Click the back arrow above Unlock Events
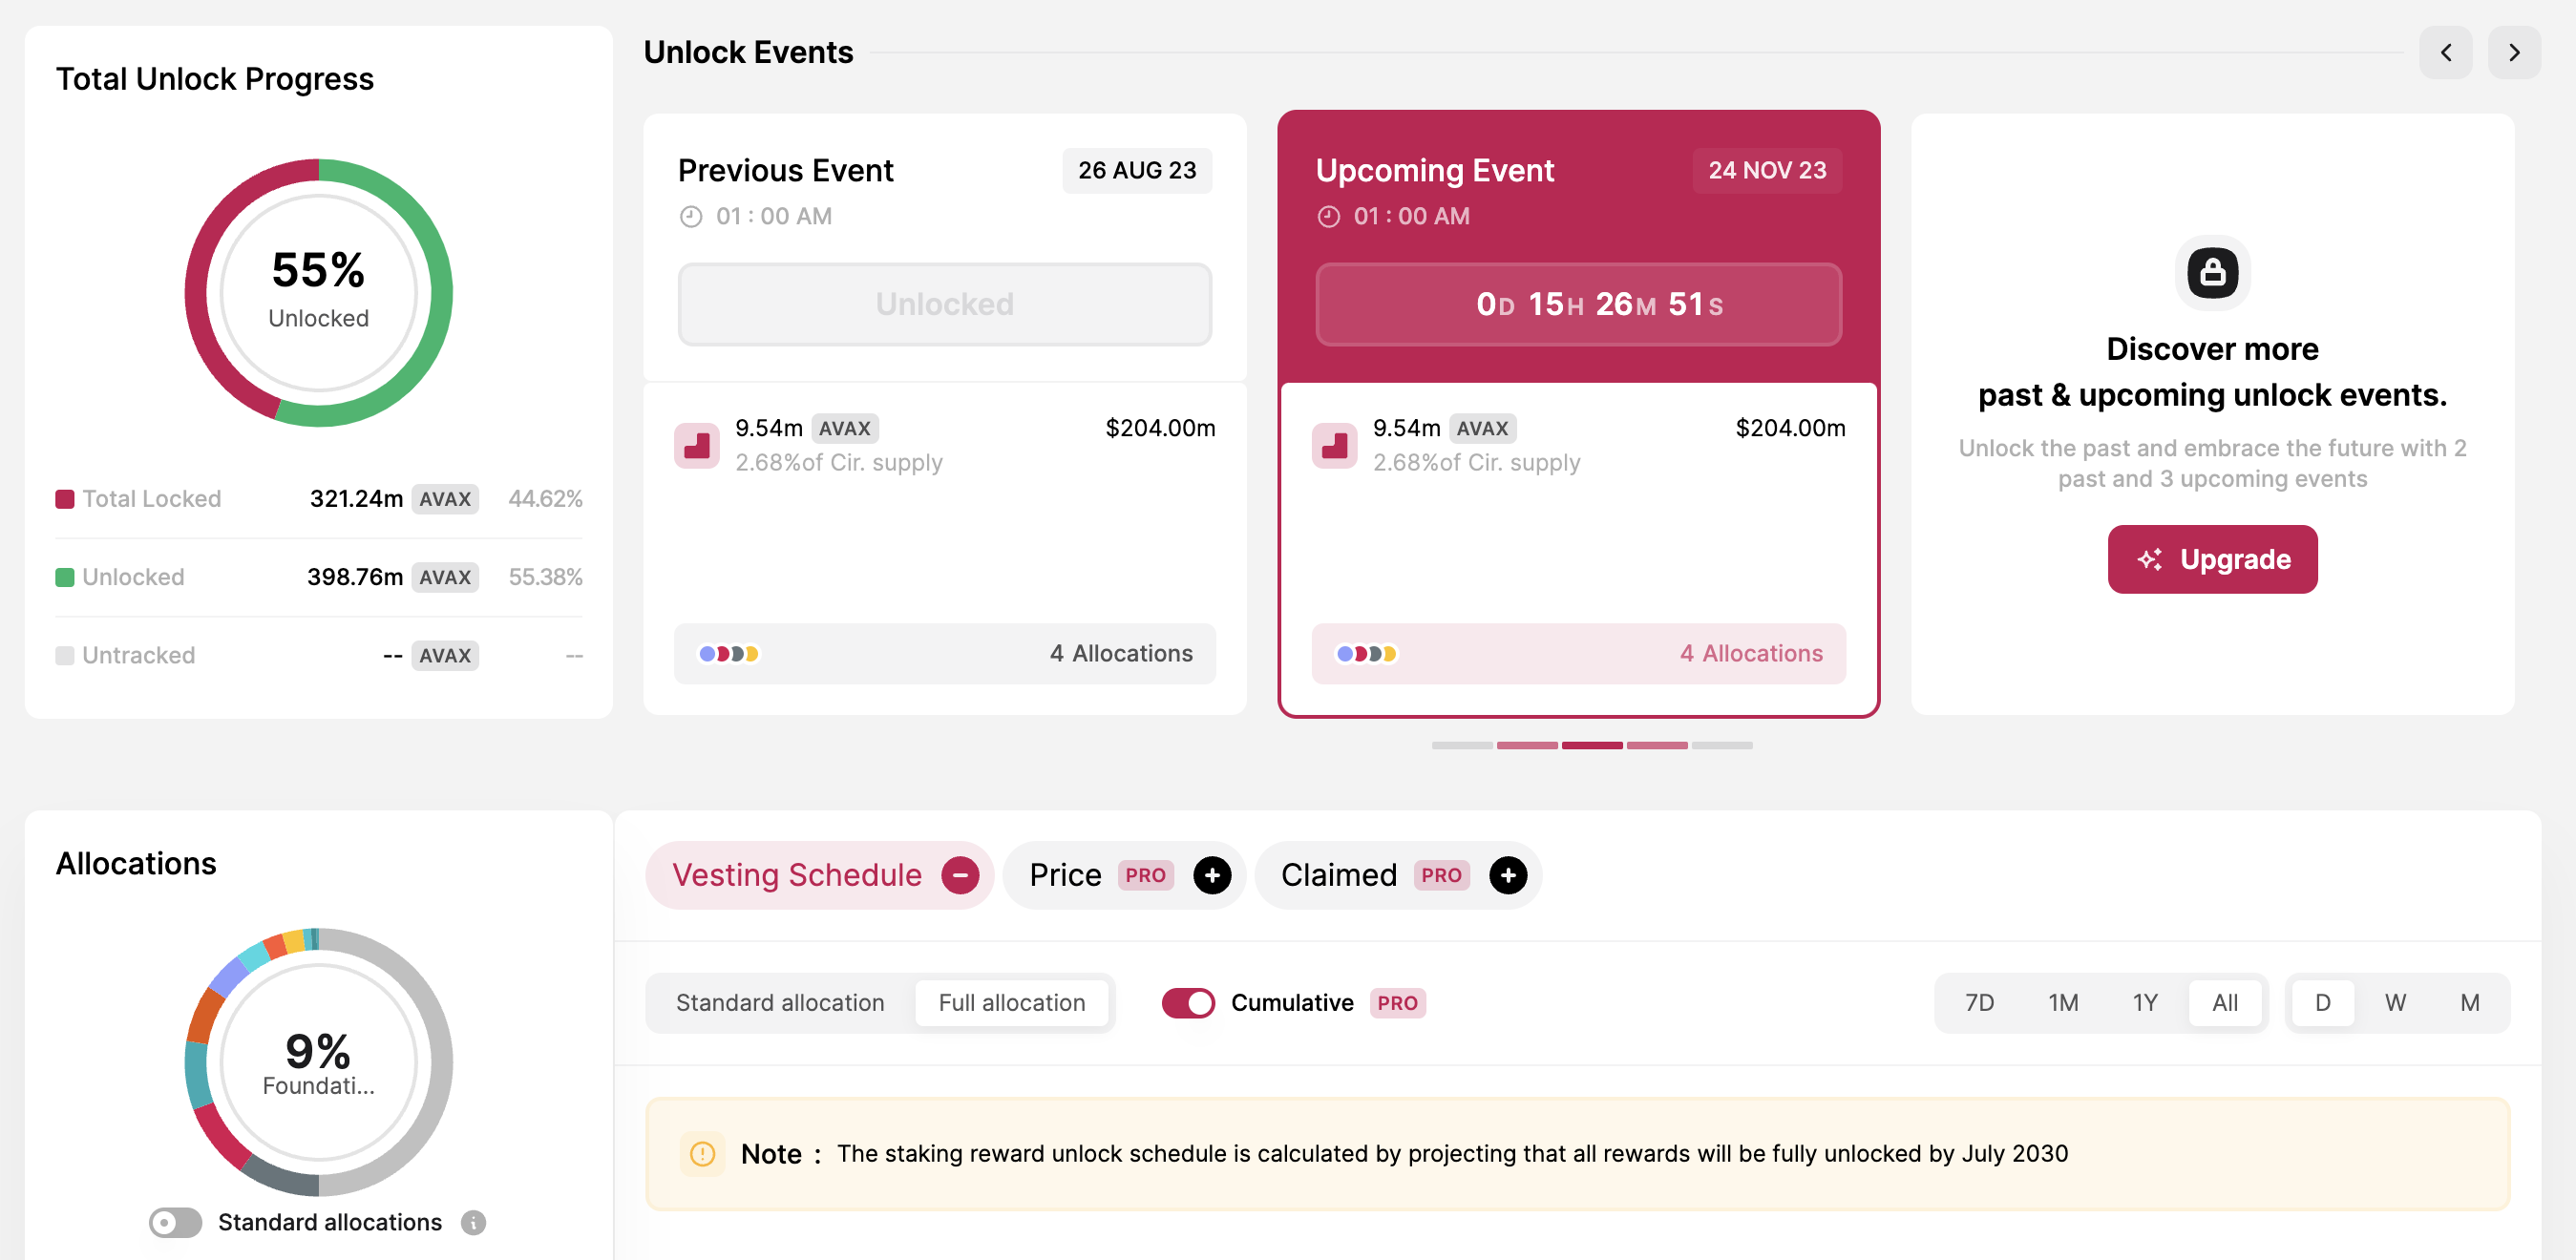Image resolution: width=2576 pixels, height=1260 pixels. pyautogui.click(x=2446, y=52)
